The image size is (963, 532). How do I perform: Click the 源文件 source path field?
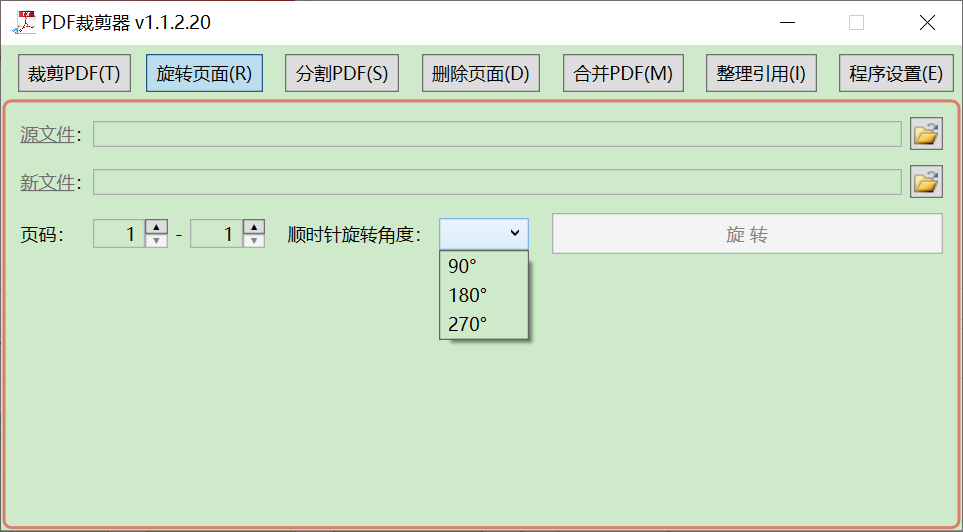click(x=497, y=134)
